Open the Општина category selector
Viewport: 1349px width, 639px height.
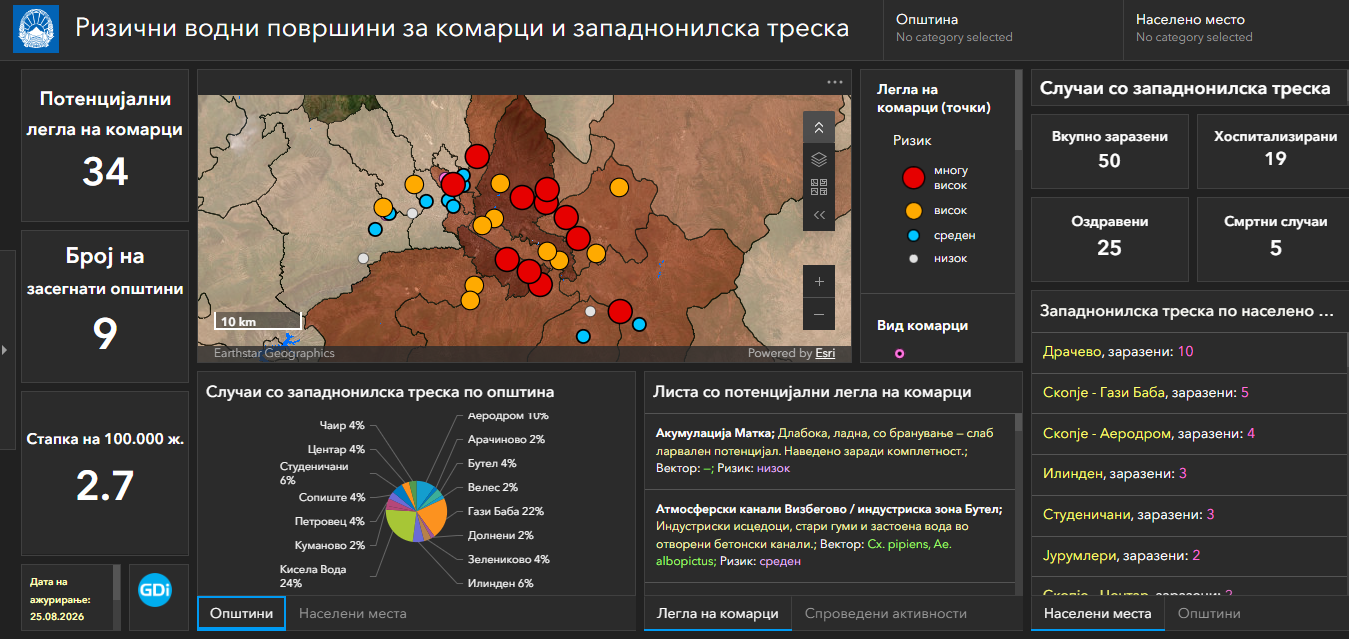point(993,28)
